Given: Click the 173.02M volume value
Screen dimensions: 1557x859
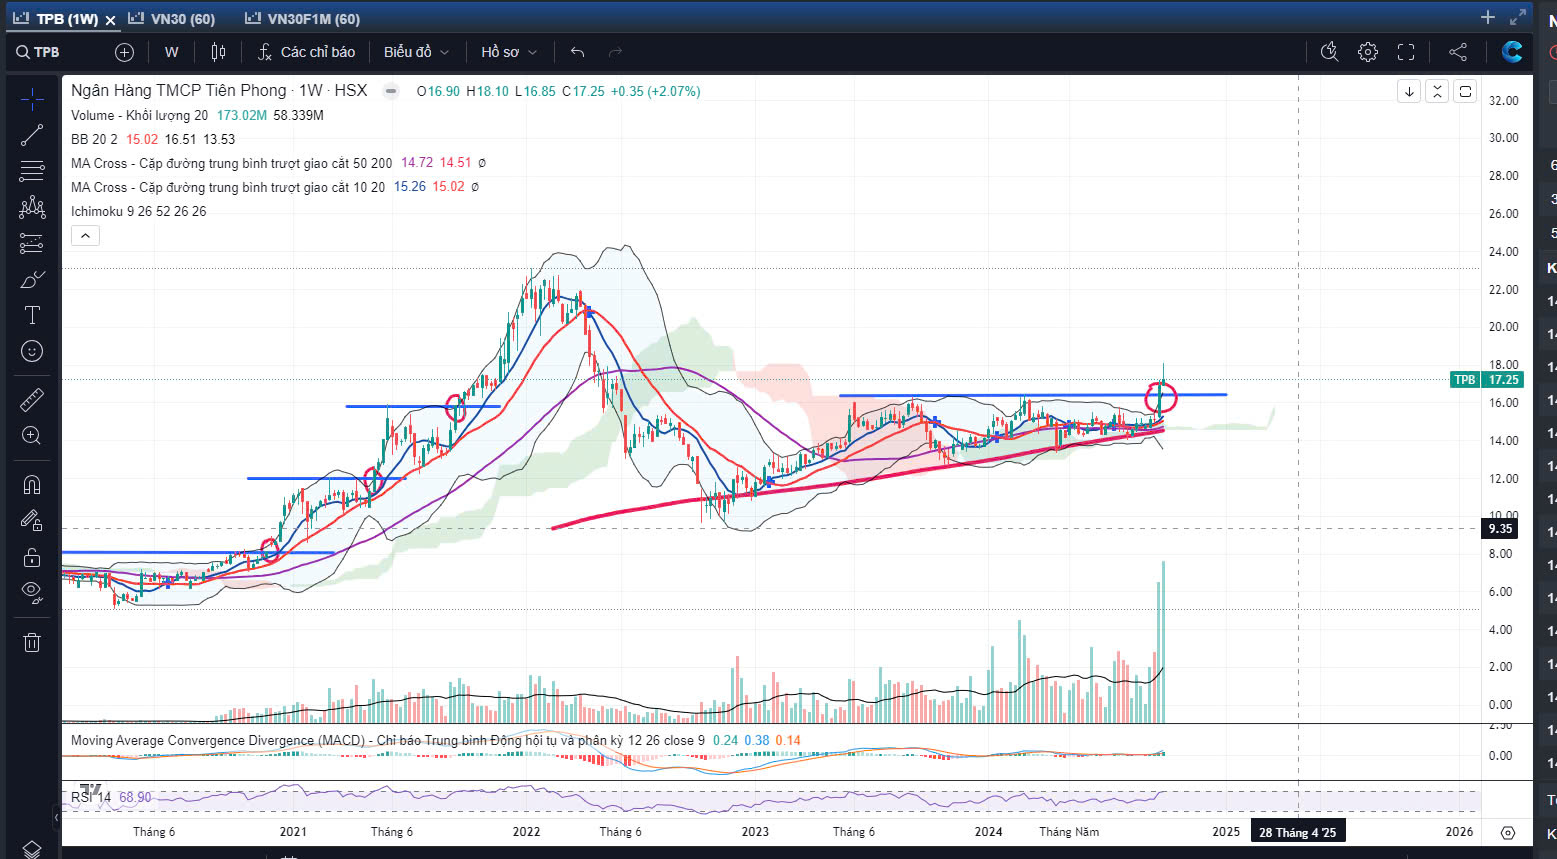Looking at the screenshot, I should click(x=241, y=115).
